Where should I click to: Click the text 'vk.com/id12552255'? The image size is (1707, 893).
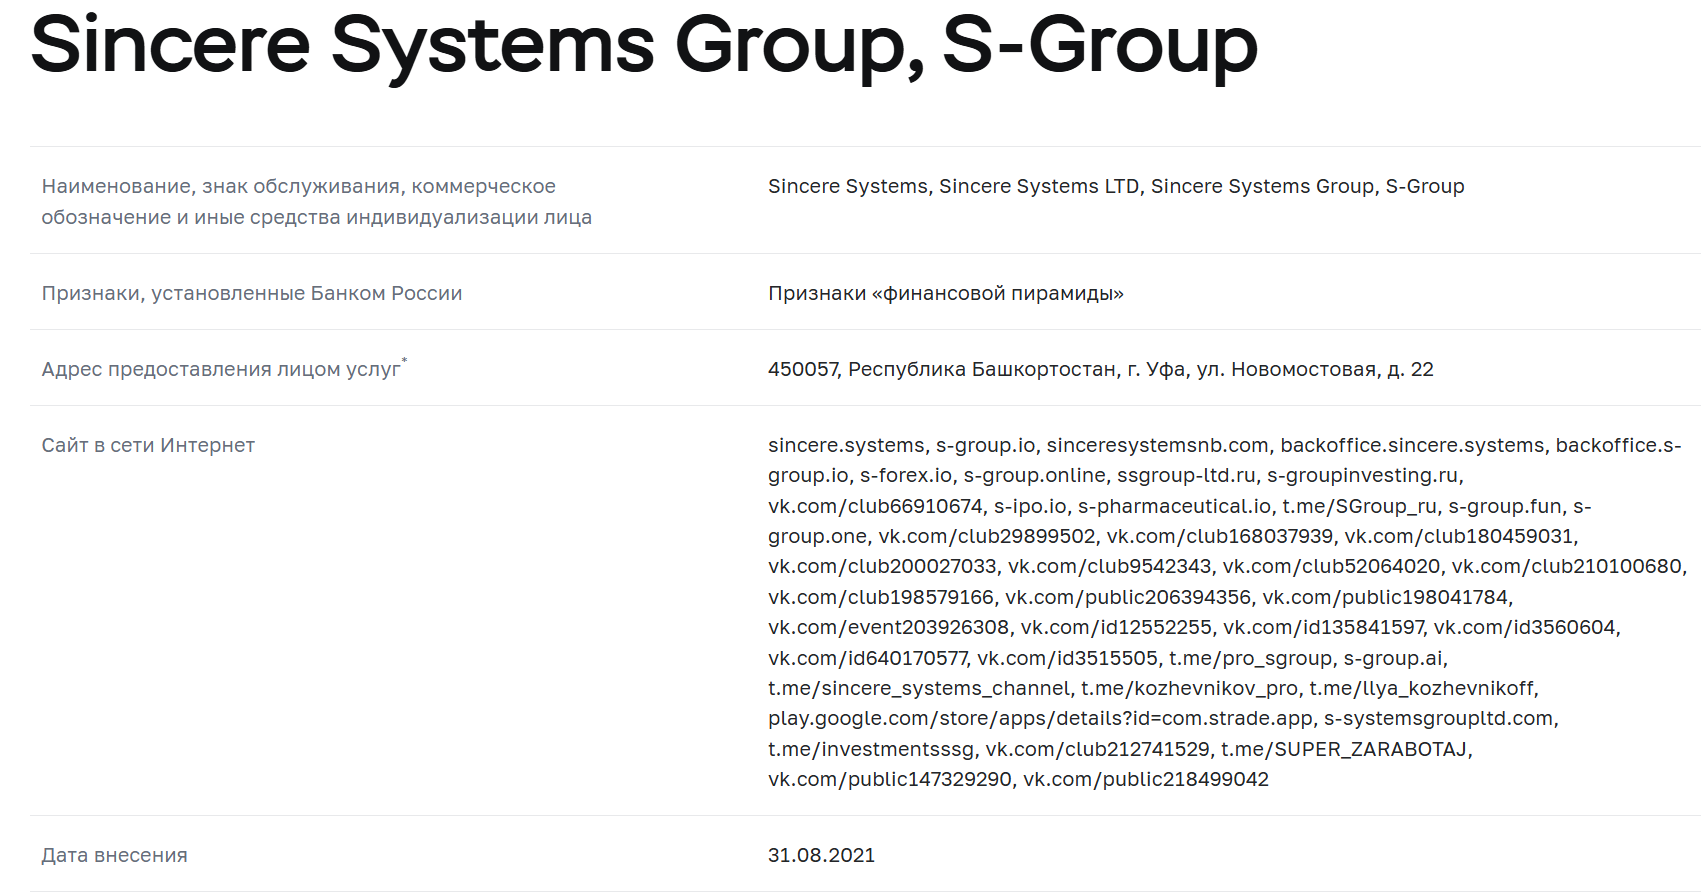tap(1116, 627)
